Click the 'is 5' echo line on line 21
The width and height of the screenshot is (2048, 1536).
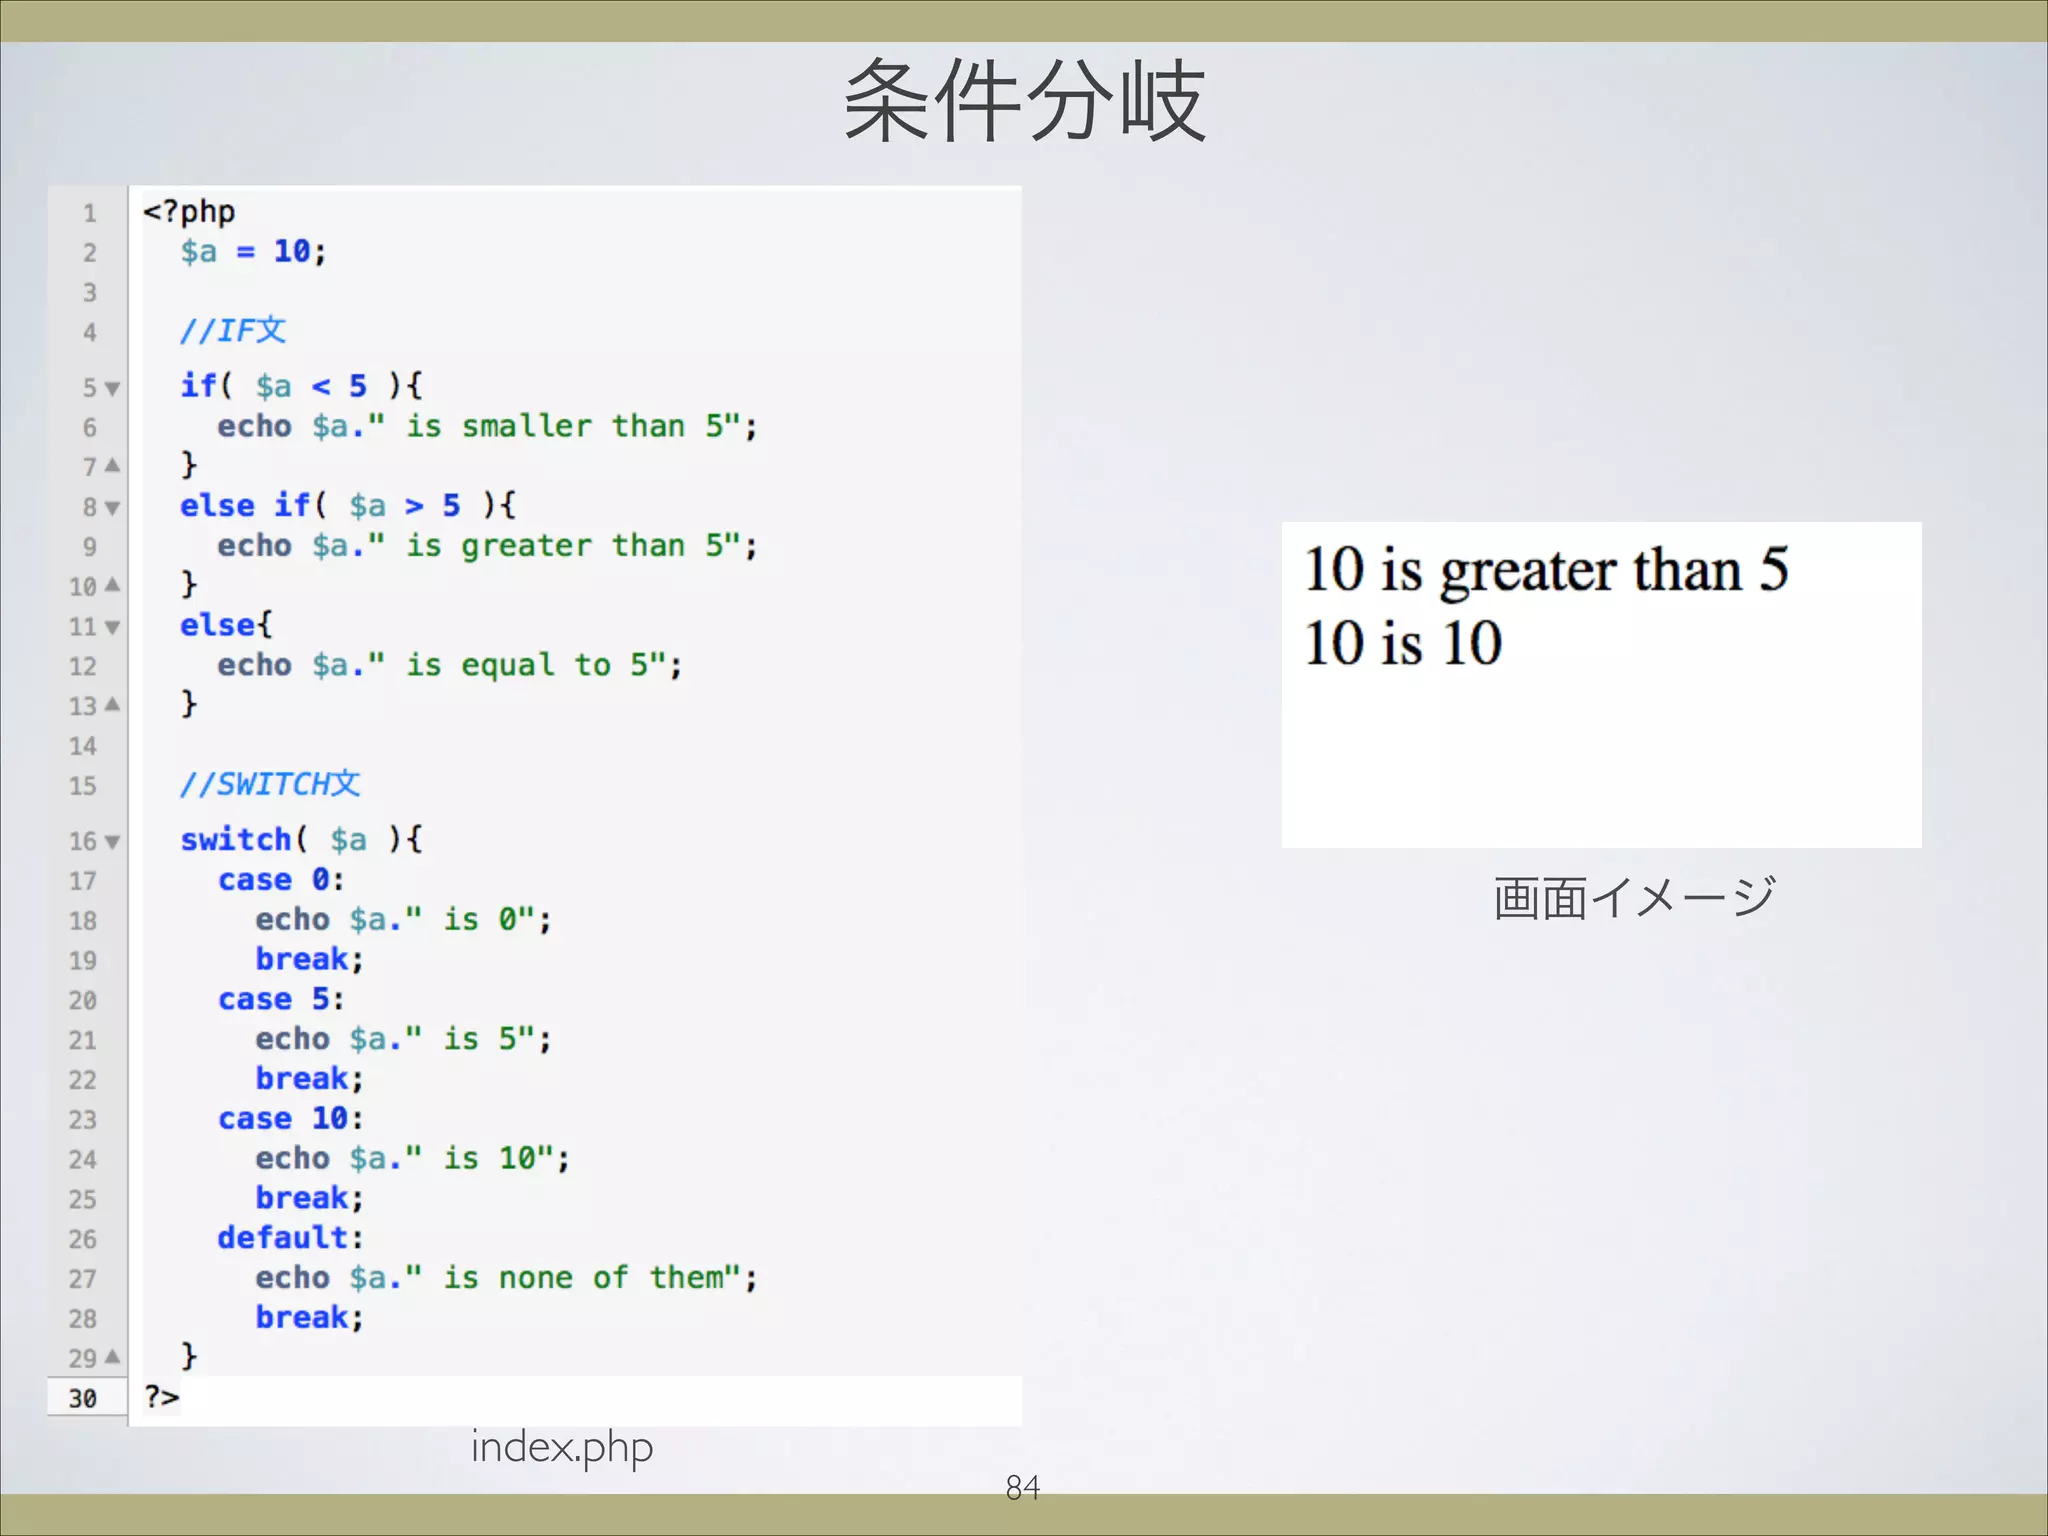pyautogui.click(x=403, y=1039)
